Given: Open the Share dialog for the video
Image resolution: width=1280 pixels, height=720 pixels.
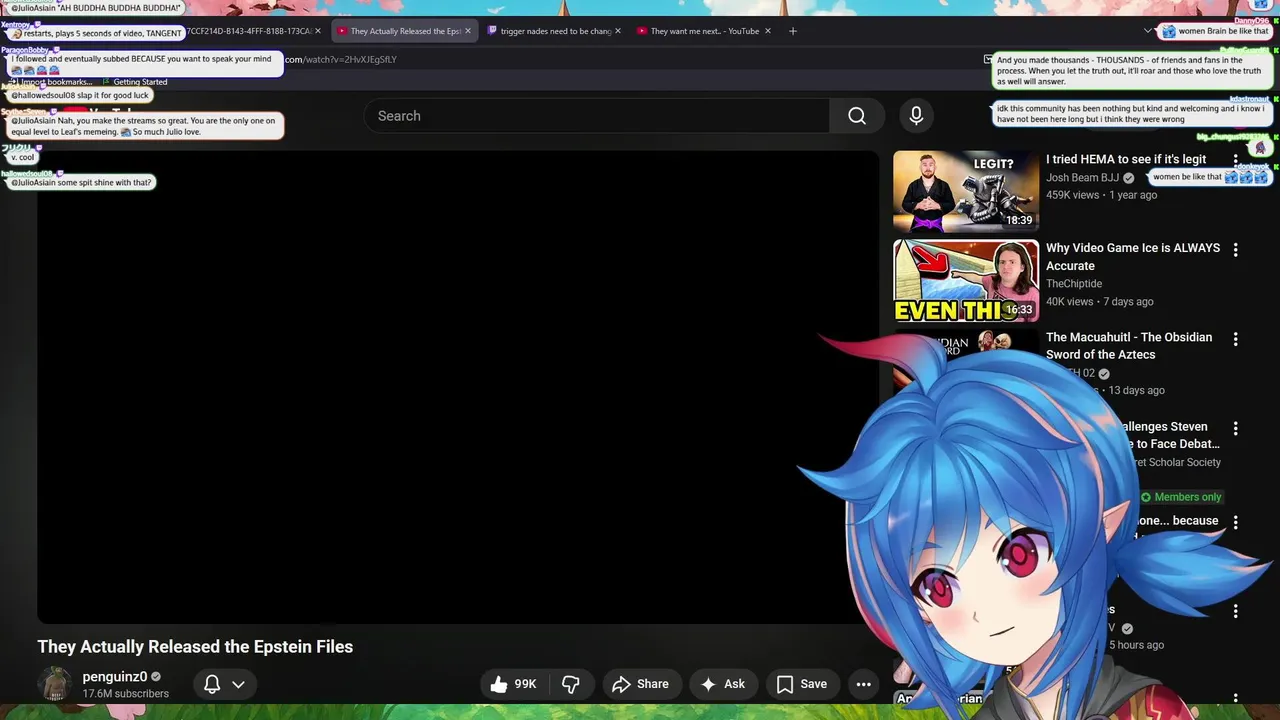Looking at the screenshot, I should click(640, 684).
